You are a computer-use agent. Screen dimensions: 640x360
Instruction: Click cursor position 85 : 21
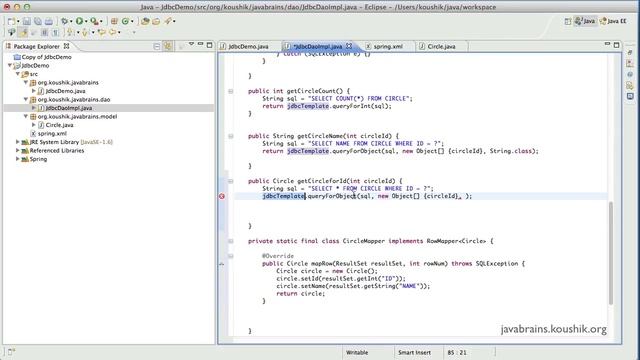[457, 352]
